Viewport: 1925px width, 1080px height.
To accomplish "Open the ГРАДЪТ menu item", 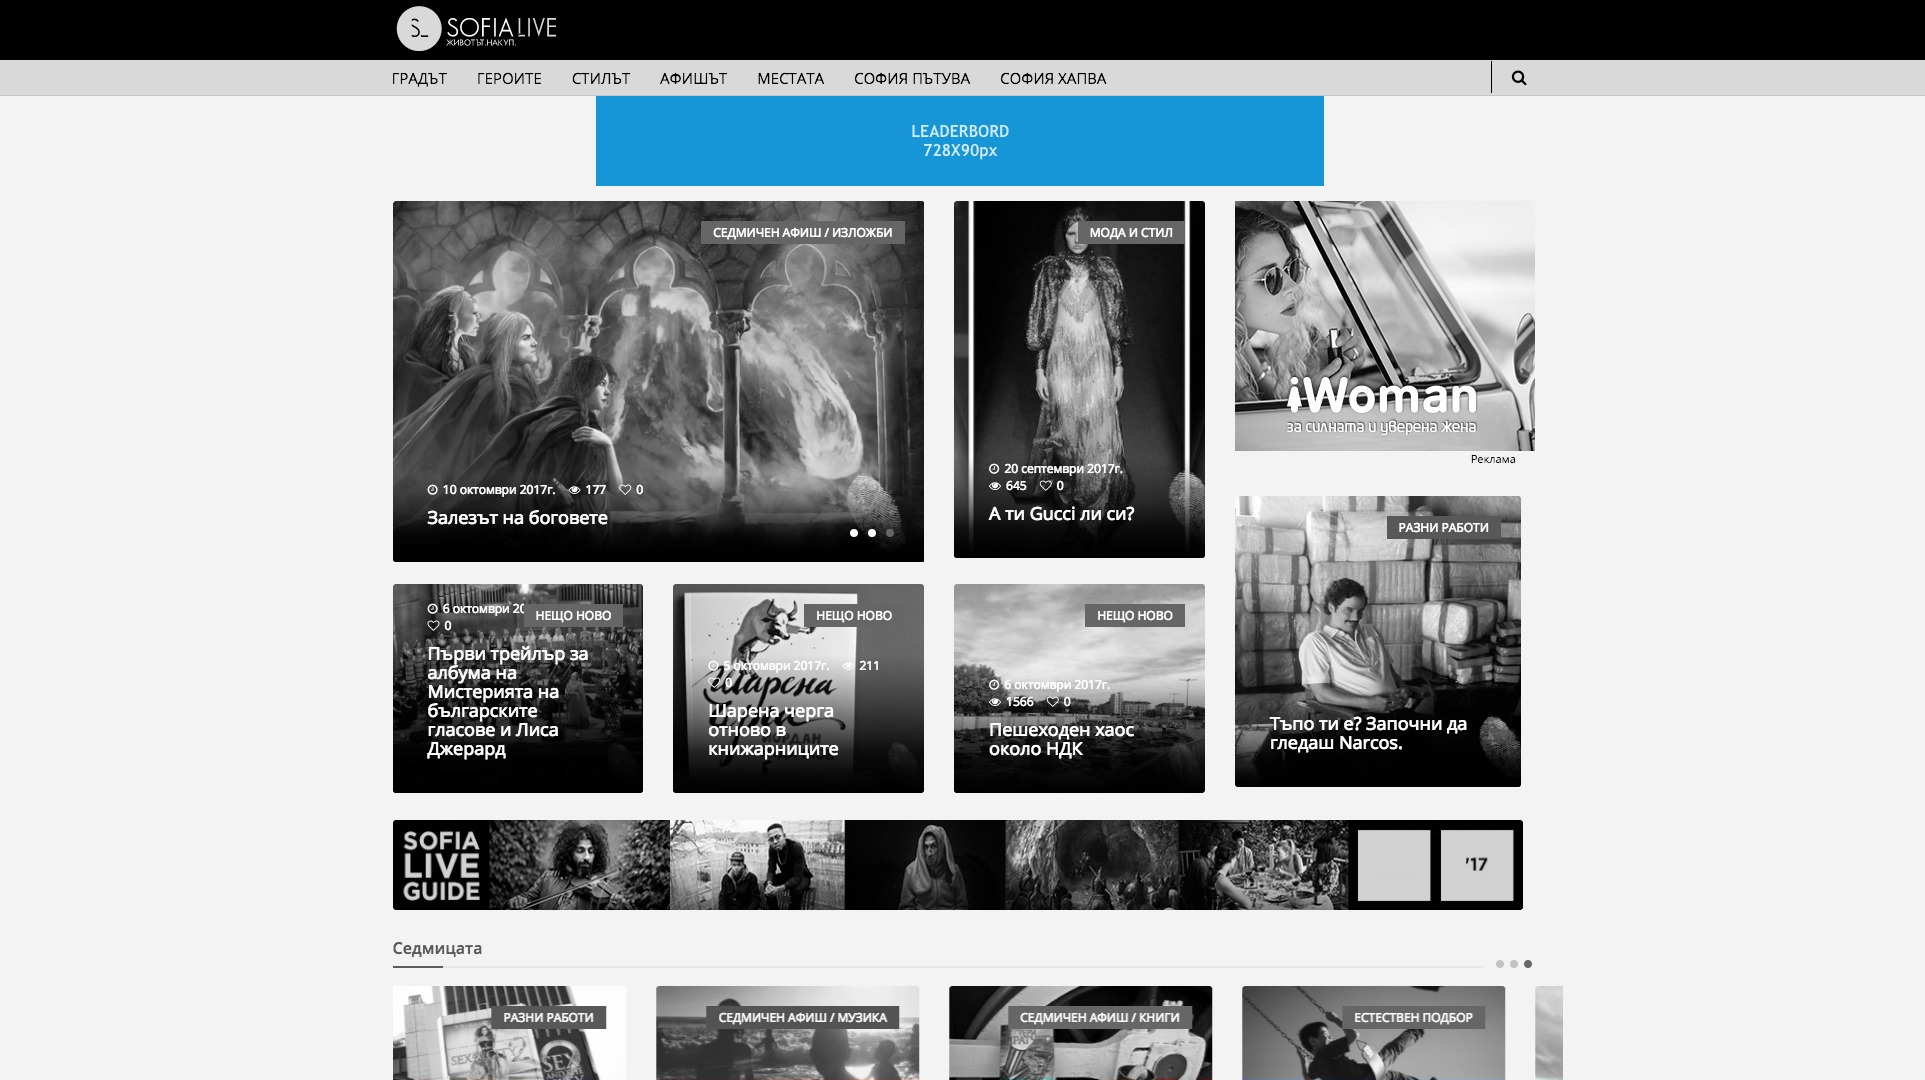I will click(x=419, y=78).
